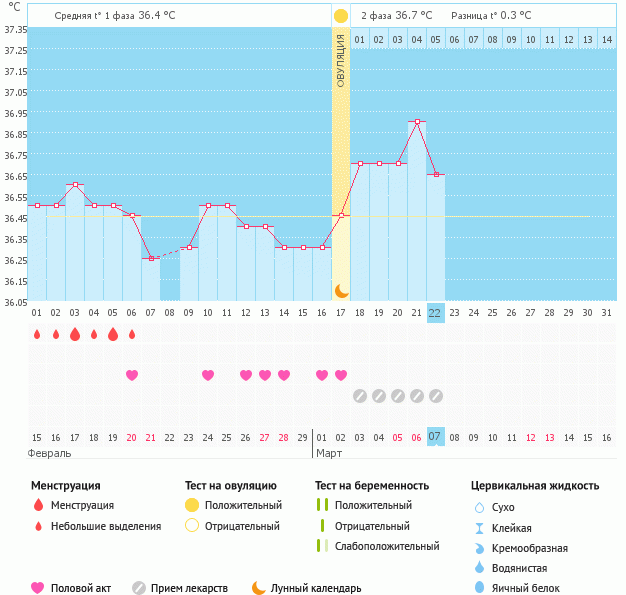This screenshot has height=595, width=626.
Task: Click the Яичный белок legend drop icon
Action: tap(480, 588)
